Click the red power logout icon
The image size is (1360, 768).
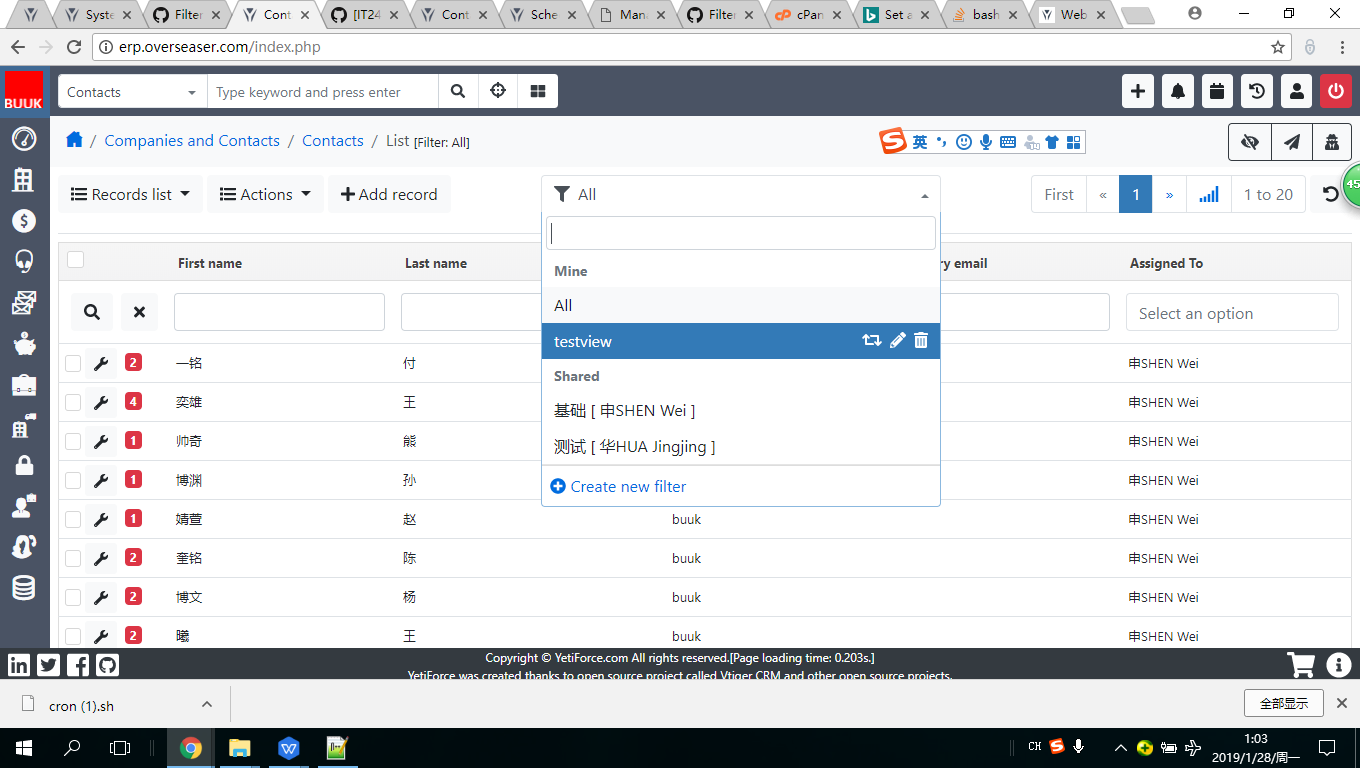(x=1336, y=92)
